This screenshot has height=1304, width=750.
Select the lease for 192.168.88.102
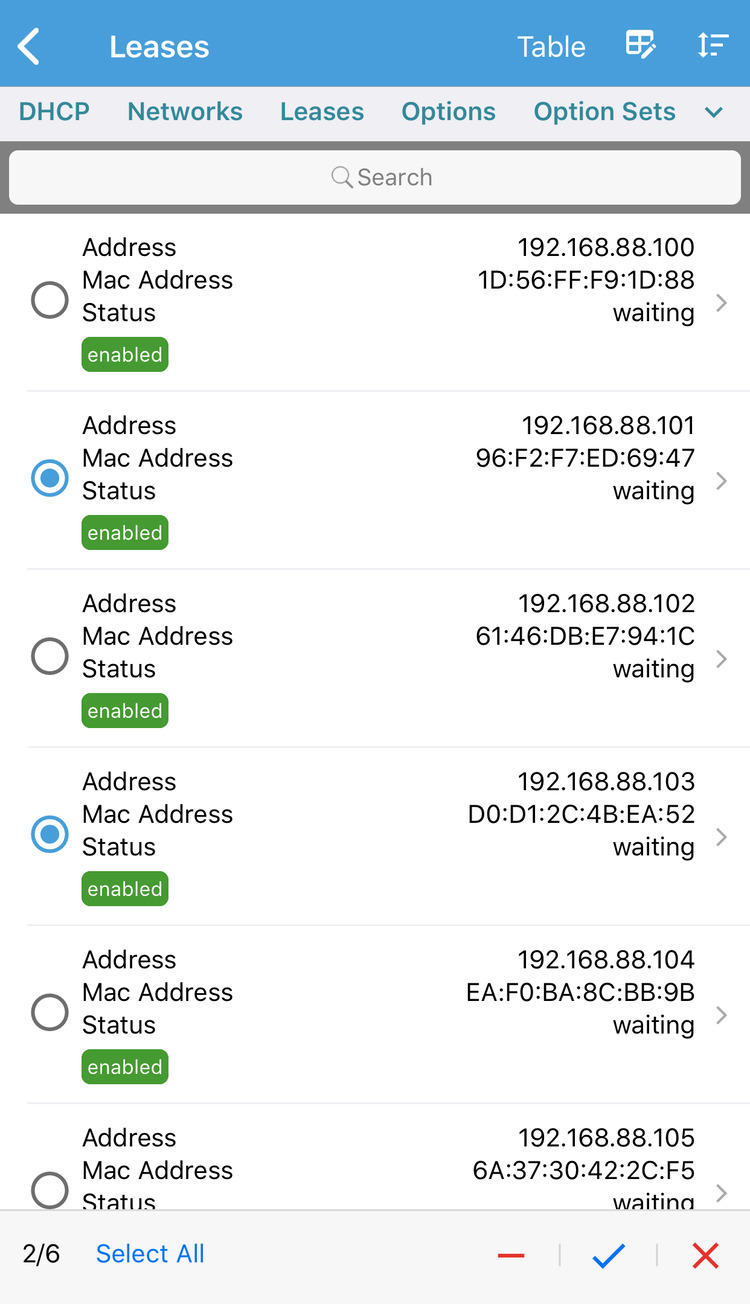pyautogui.click(x=49, y=656)
